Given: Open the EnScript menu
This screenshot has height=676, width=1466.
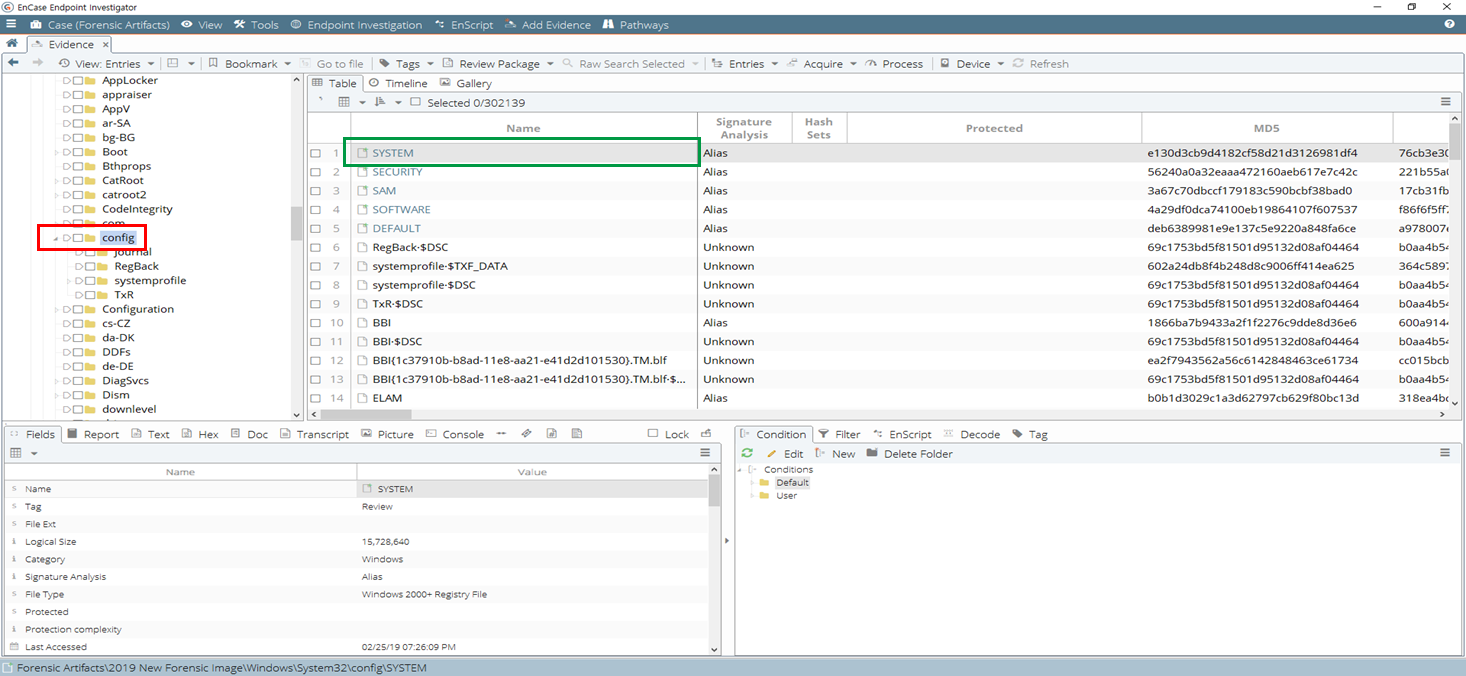Looking at the screenshot, I should pos(464,24).
